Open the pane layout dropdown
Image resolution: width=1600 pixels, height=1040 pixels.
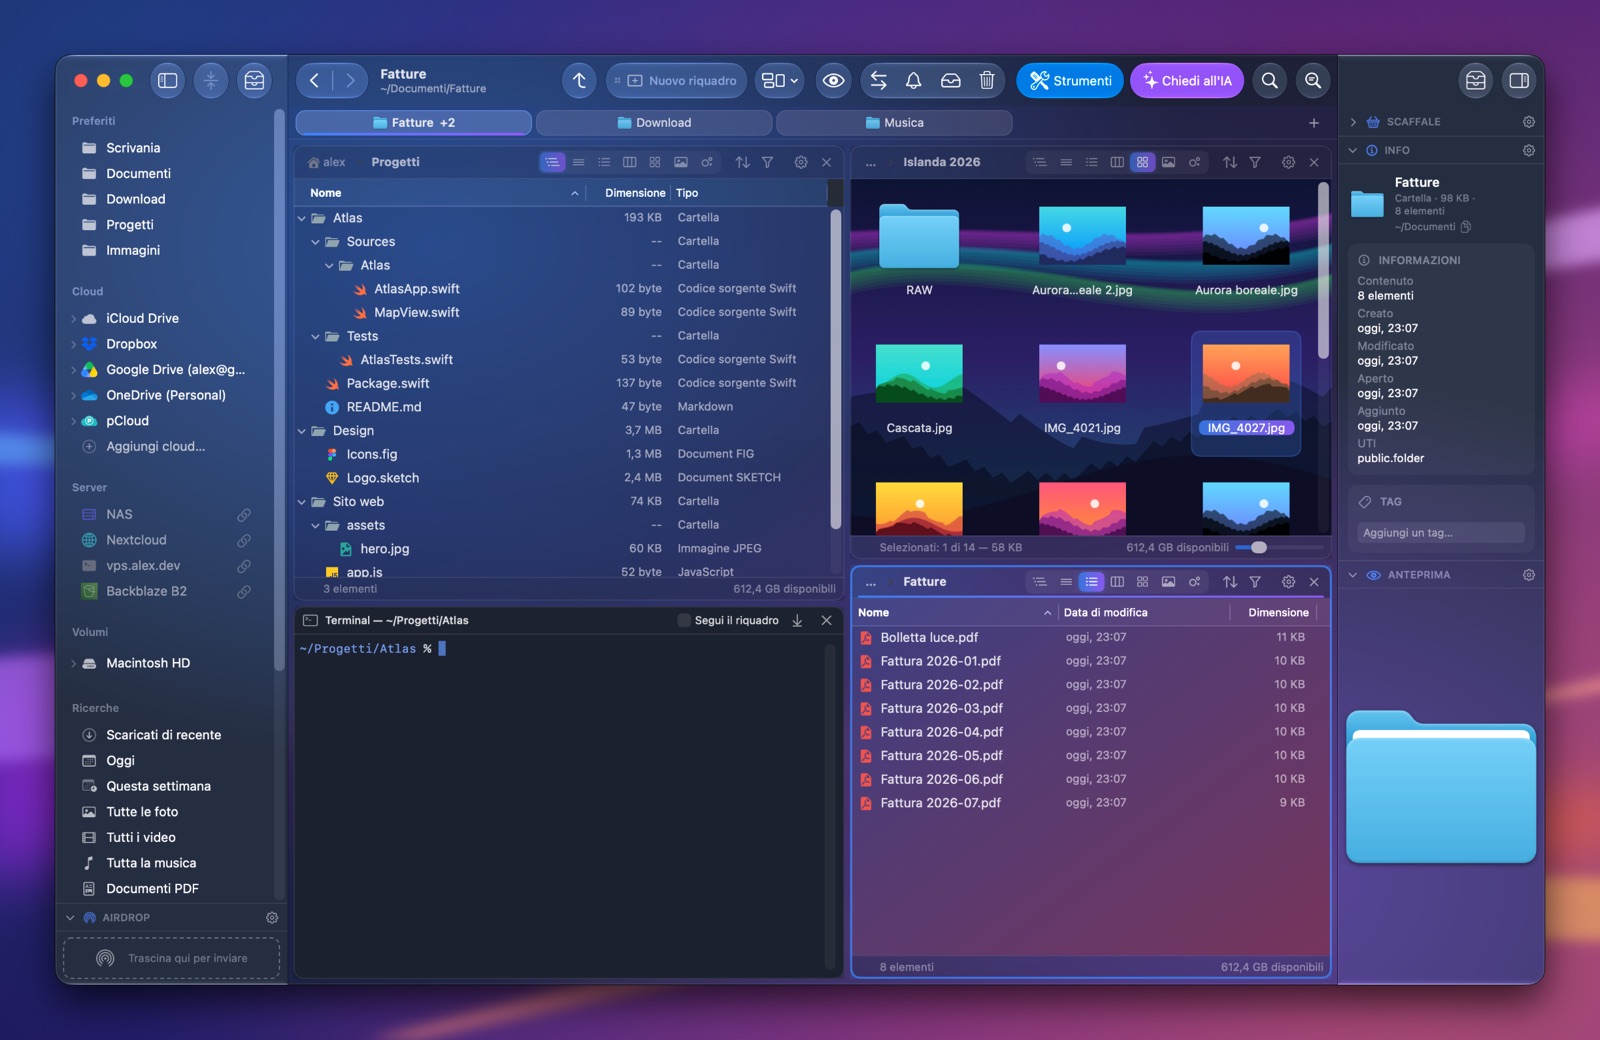point(780,81)
